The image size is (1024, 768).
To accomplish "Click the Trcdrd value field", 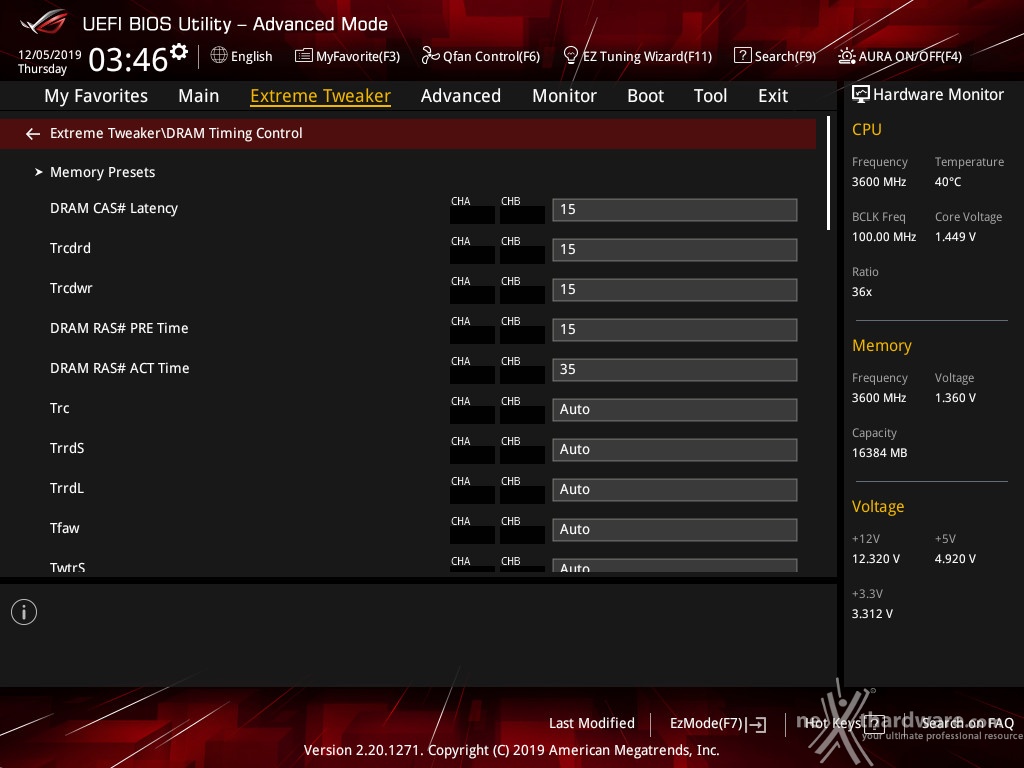I will click(x=675, y=249).
